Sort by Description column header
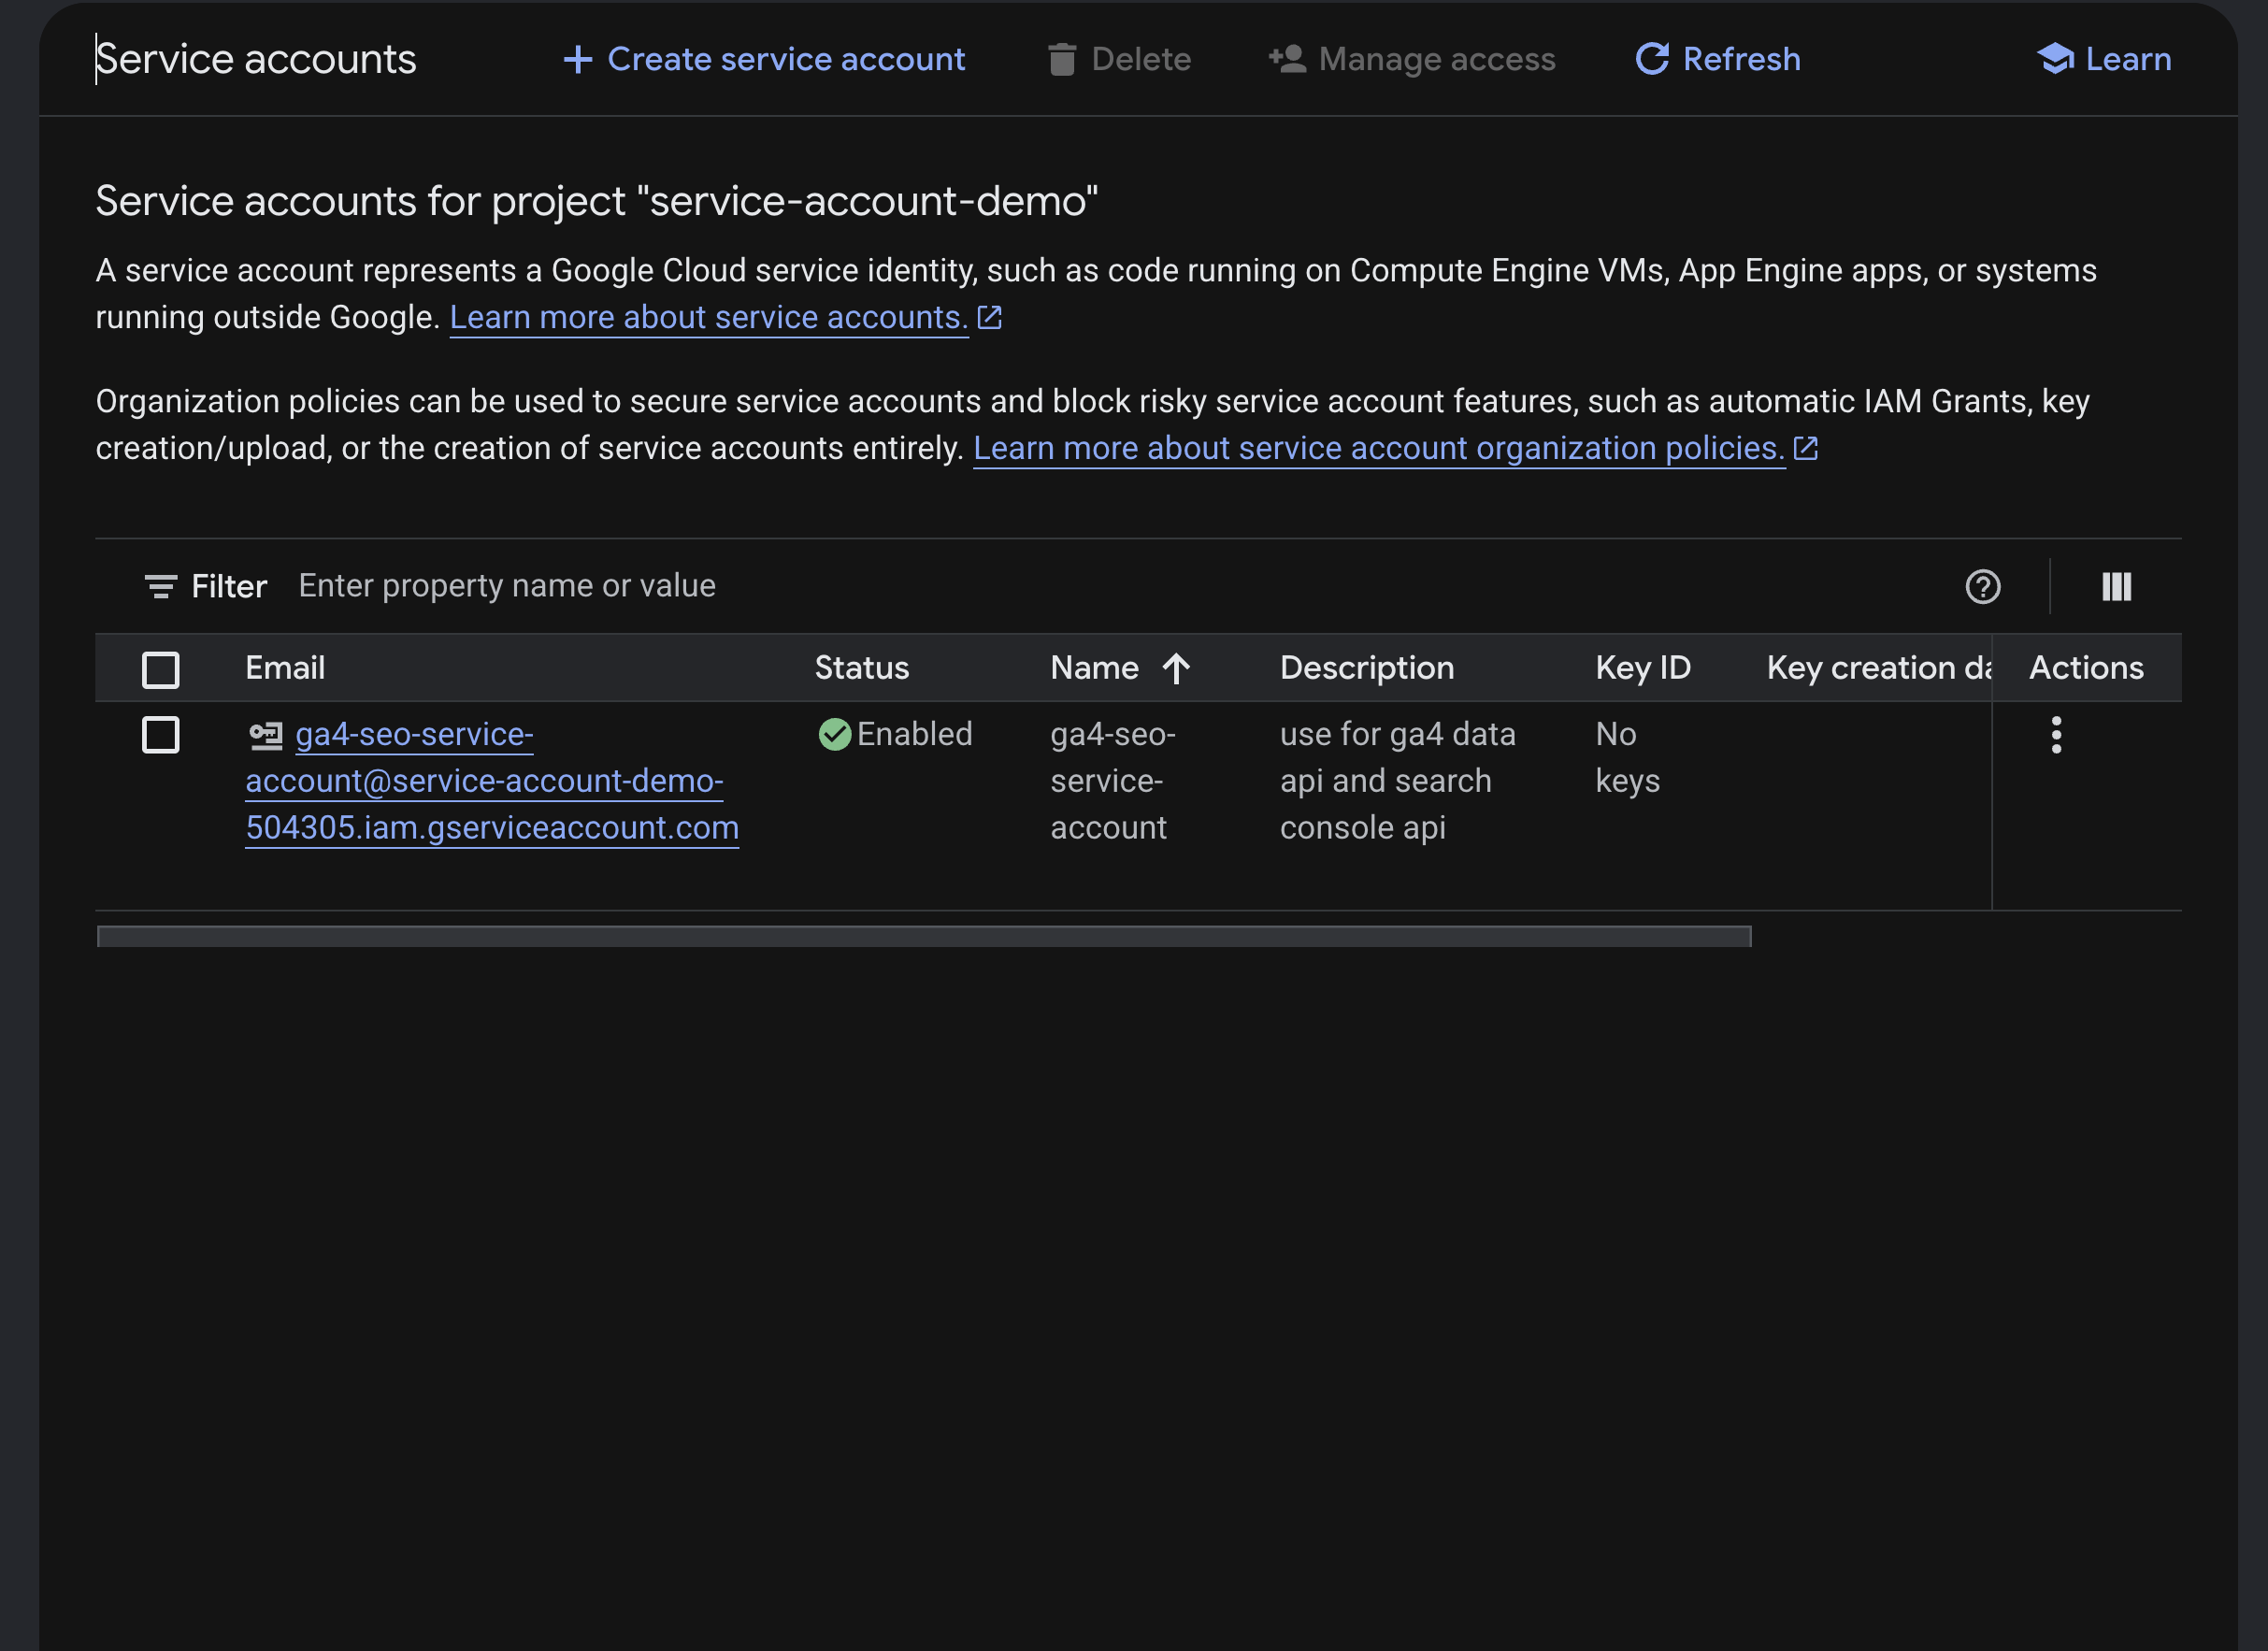This screenshot has height=1651, width=2268. [1367, 668]
